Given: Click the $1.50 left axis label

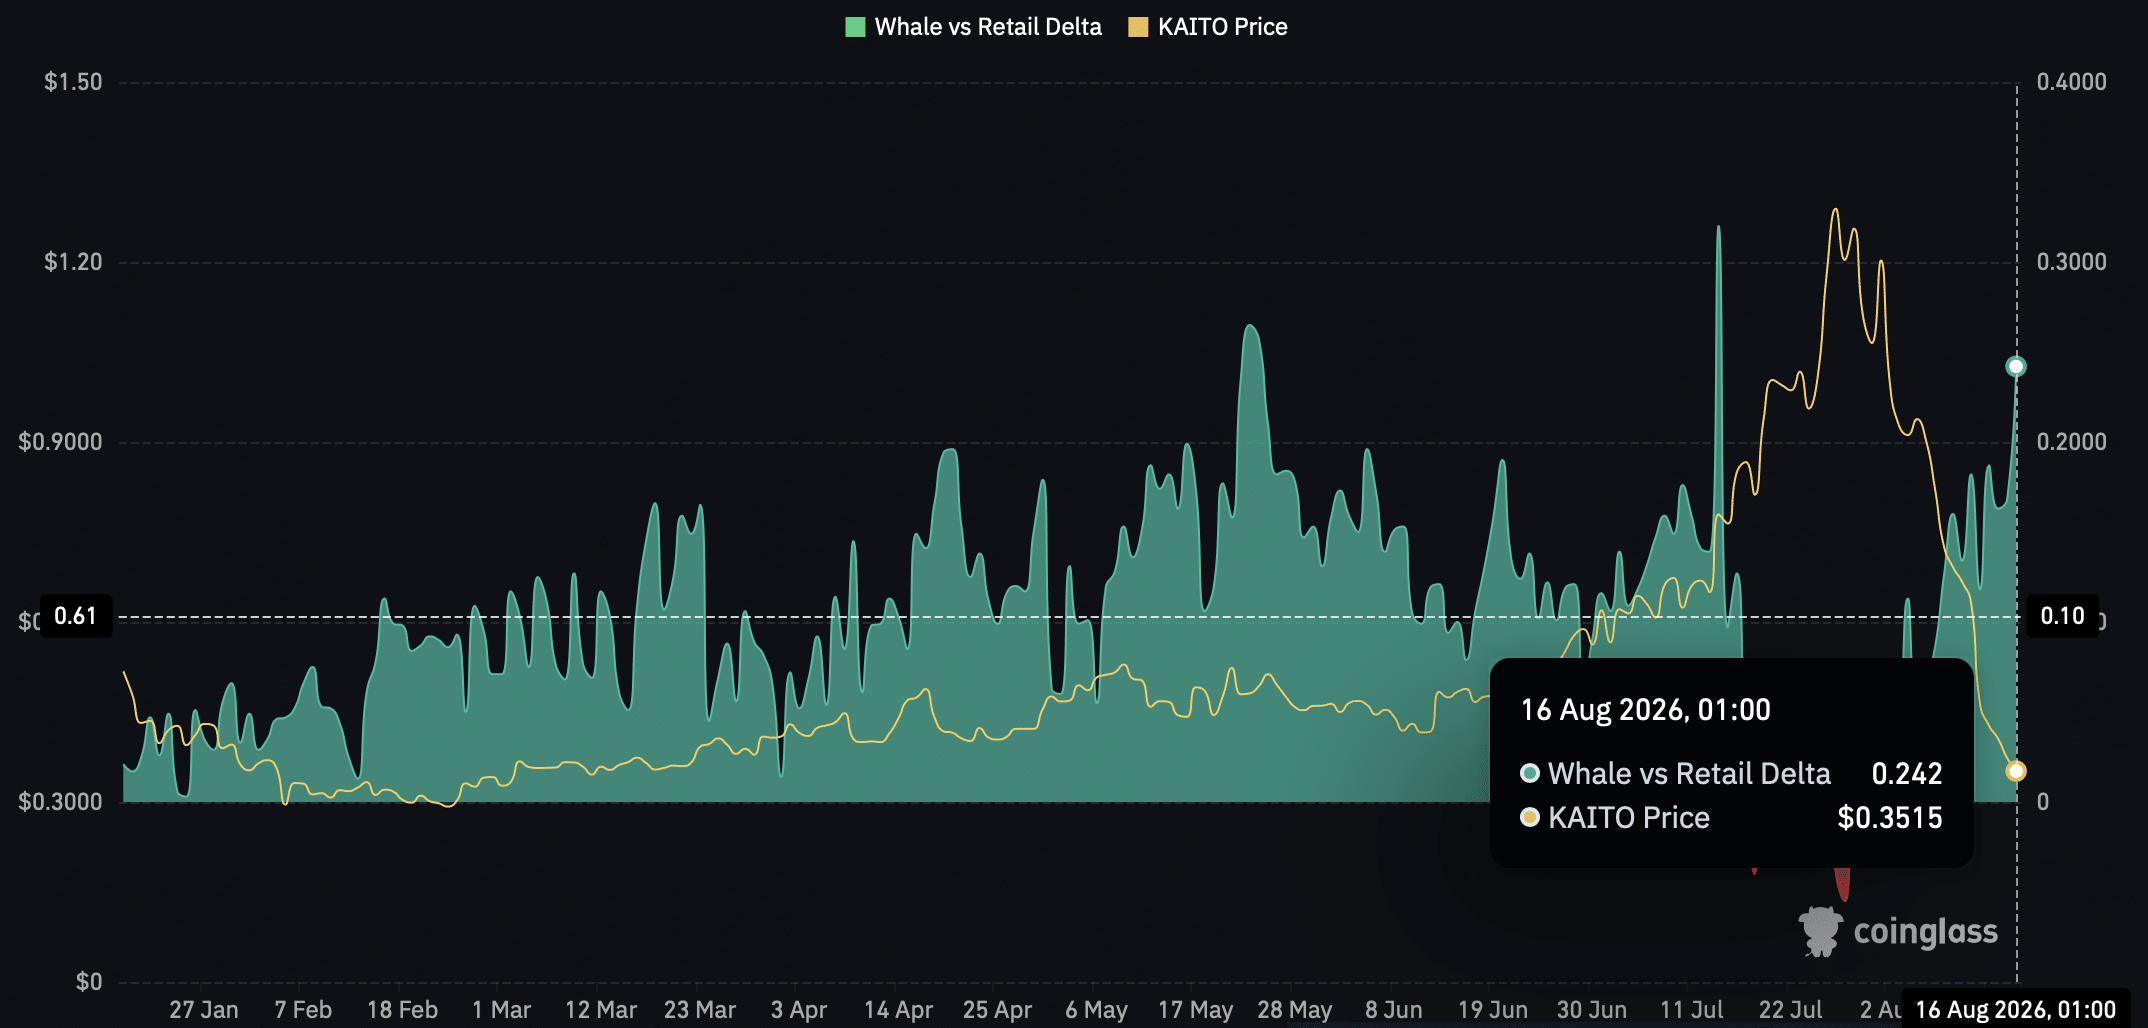Looking at the screenshot, I should pyautogui.click(x=73, y=82).
